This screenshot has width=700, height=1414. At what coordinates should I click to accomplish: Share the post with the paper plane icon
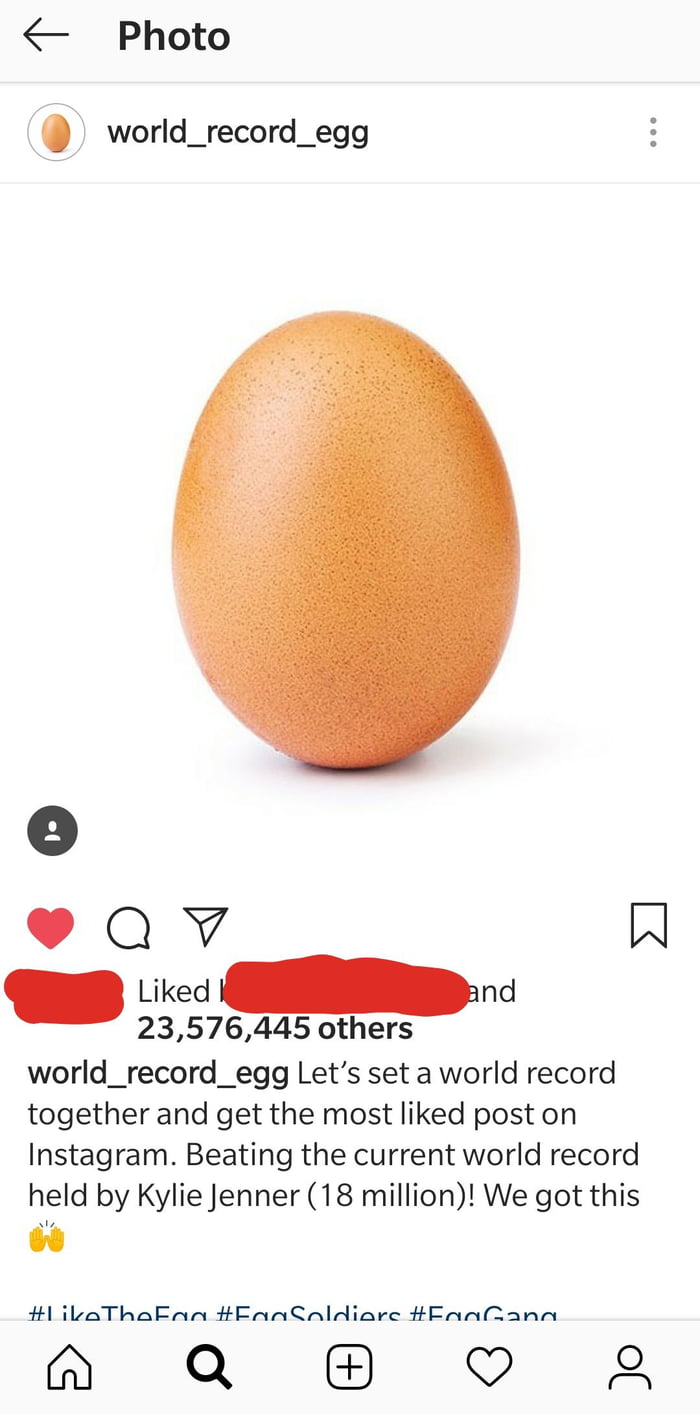(206, 926)
